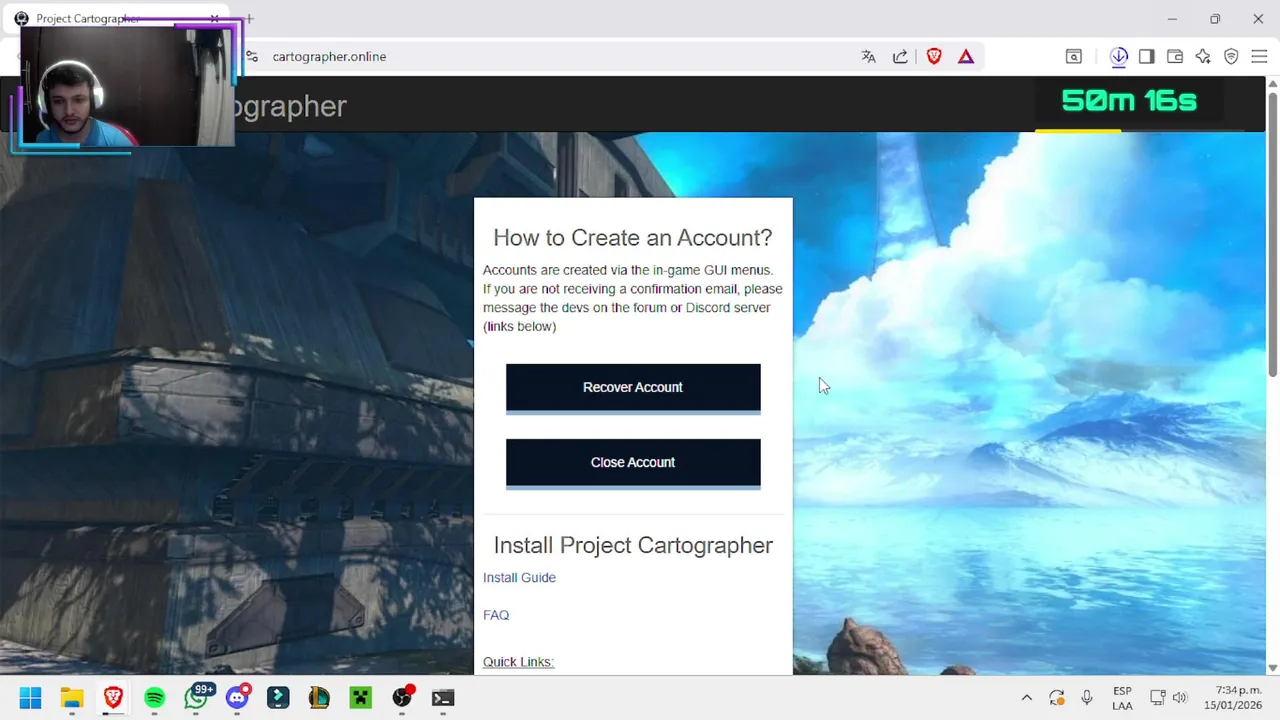
Task: Open the downloads icon in browser toolbar
Action: (x=1119, y=57)
